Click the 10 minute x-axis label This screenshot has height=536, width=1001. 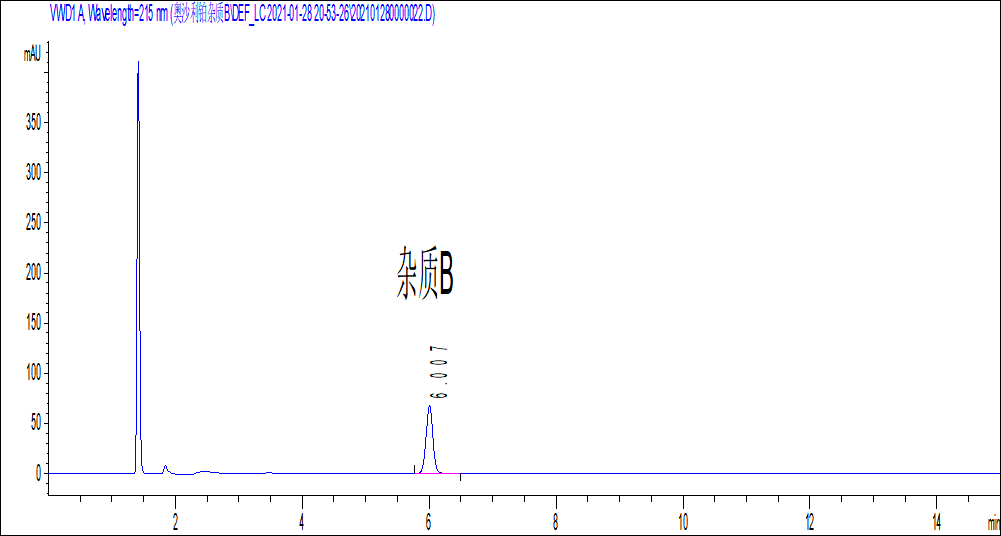[682, 520]
